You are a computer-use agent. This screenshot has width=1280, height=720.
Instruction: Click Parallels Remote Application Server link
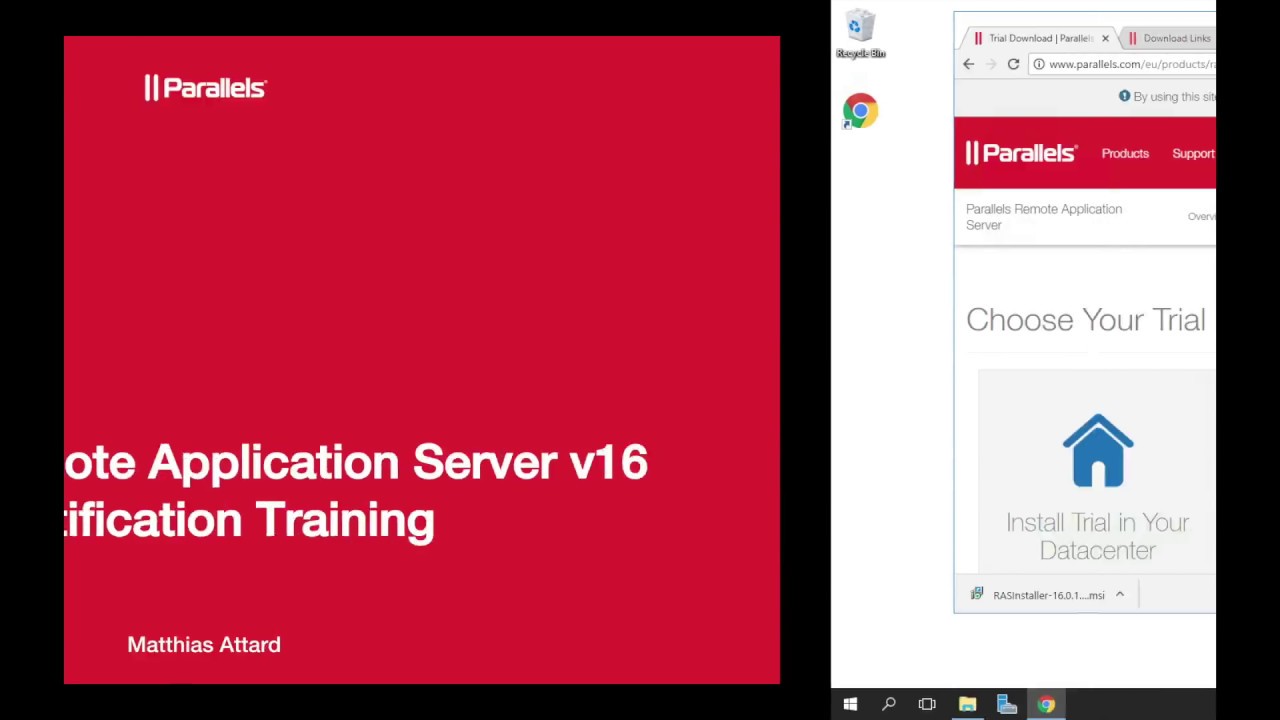click(x=1044, y=217)
